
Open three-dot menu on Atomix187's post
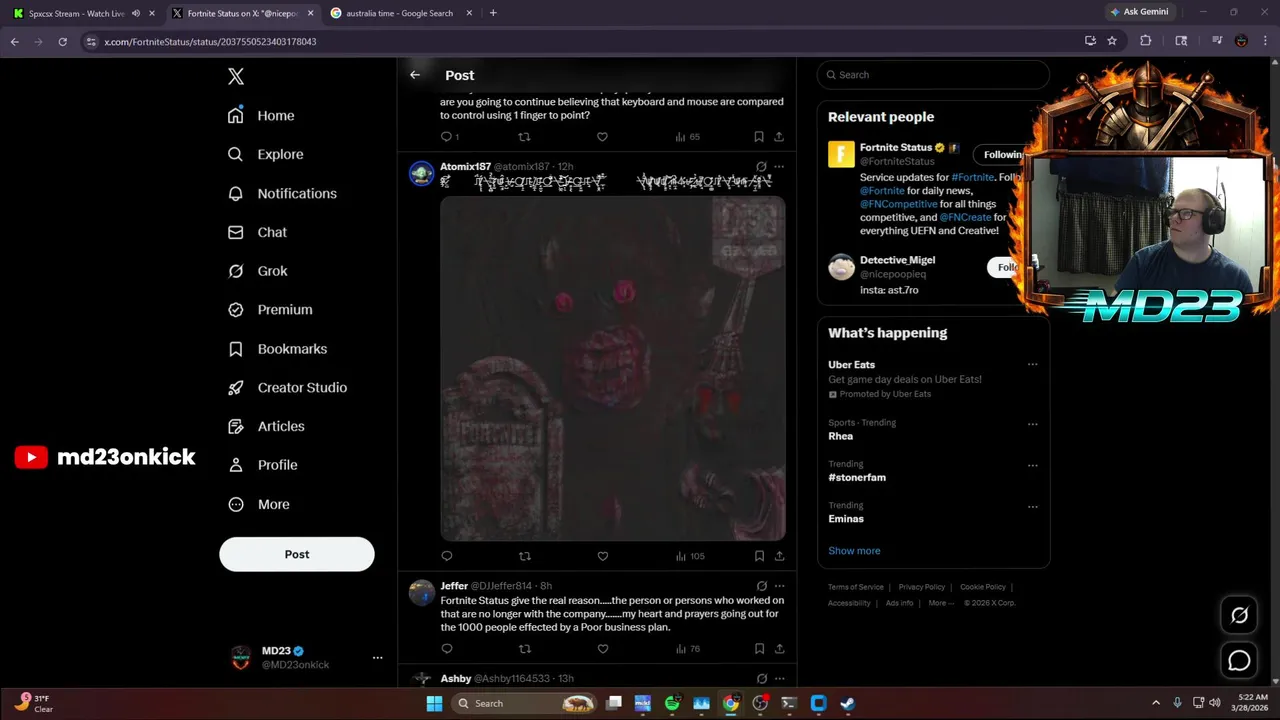(x=779, y=167)
